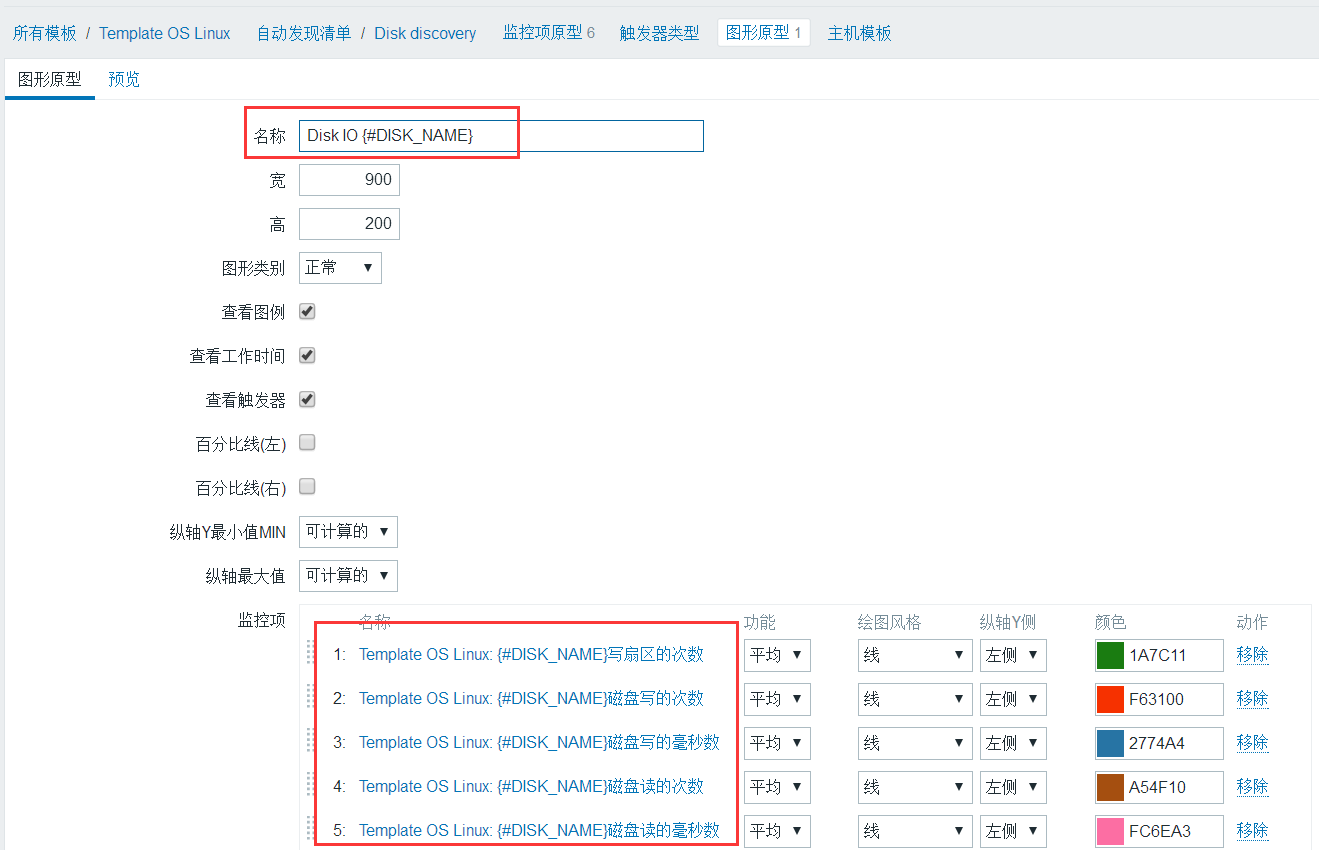Screen dimensions: 1319x850
Task: Open 纵轴Y侧 dropdown for 写扇区的次数 row
Action: 1013,655
